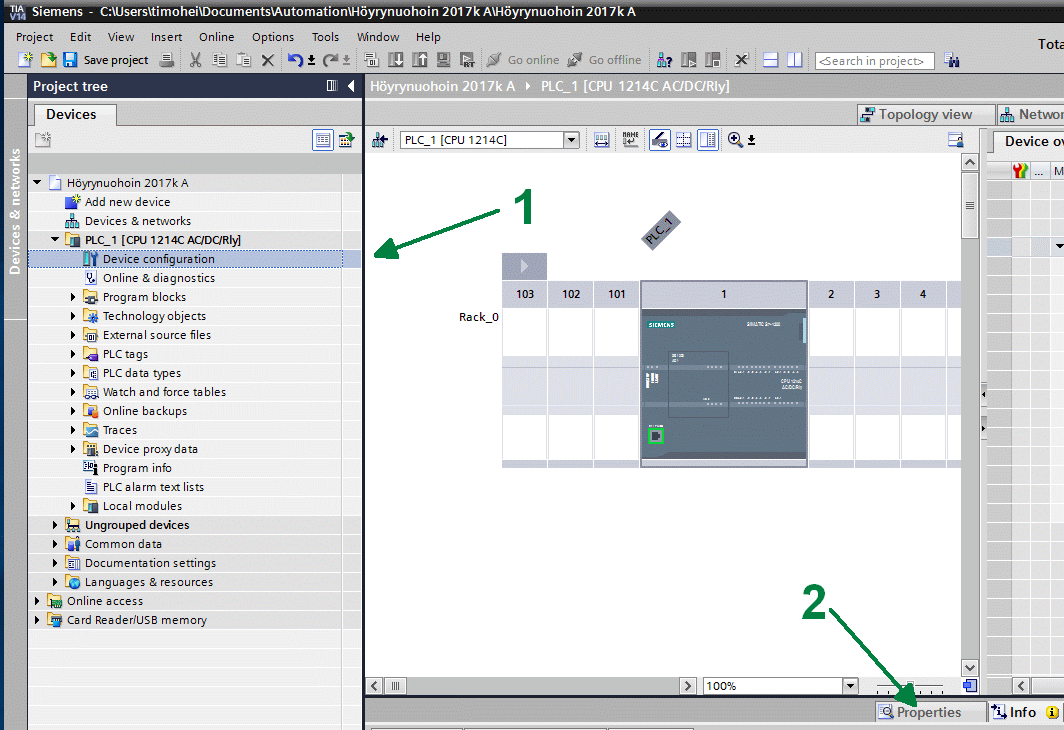
Task: Split editor space horizontally
Action: [771, 60]
